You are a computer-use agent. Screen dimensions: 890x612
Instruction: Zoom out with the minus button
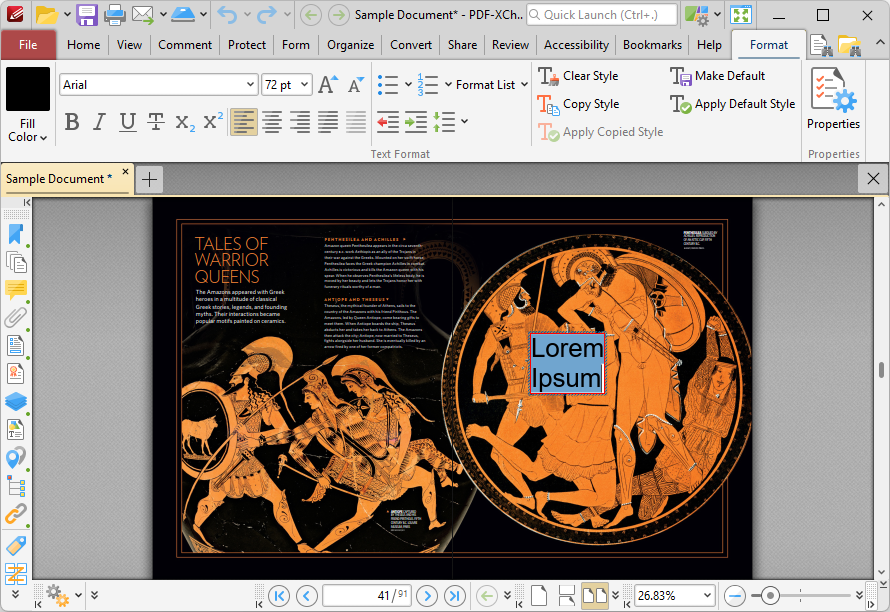(x=734, y=596)
